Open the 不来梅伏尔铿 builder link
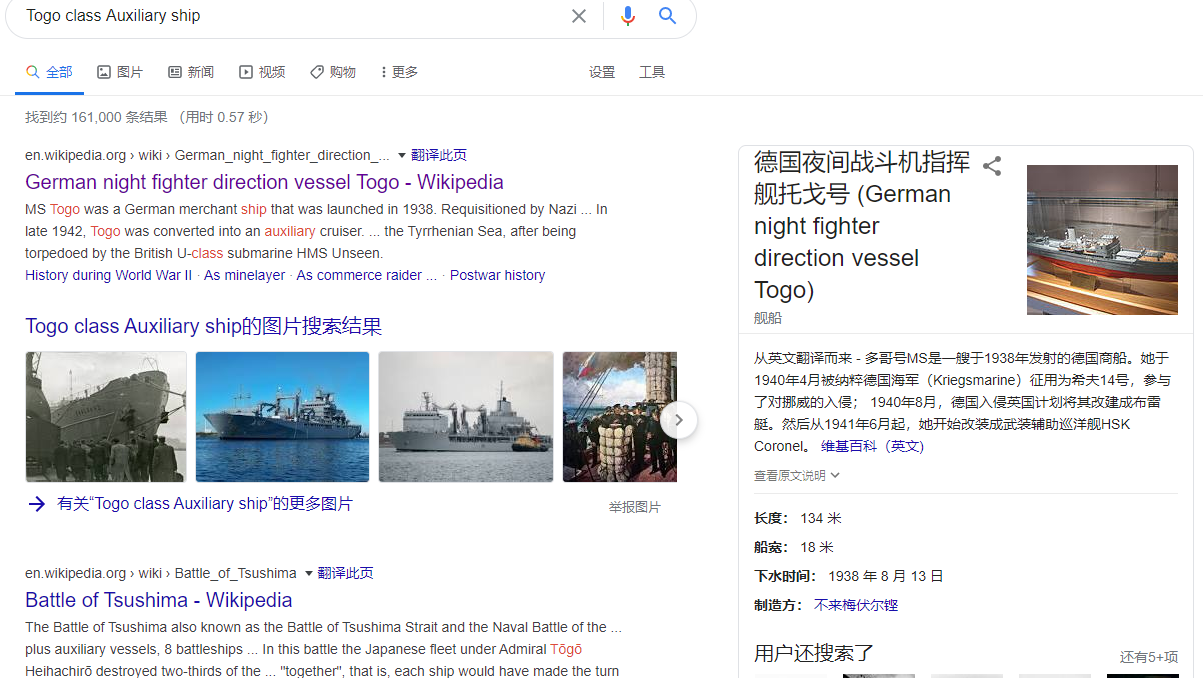Image resolution: width=1203 pixels, height=678 pixels. 856,605
